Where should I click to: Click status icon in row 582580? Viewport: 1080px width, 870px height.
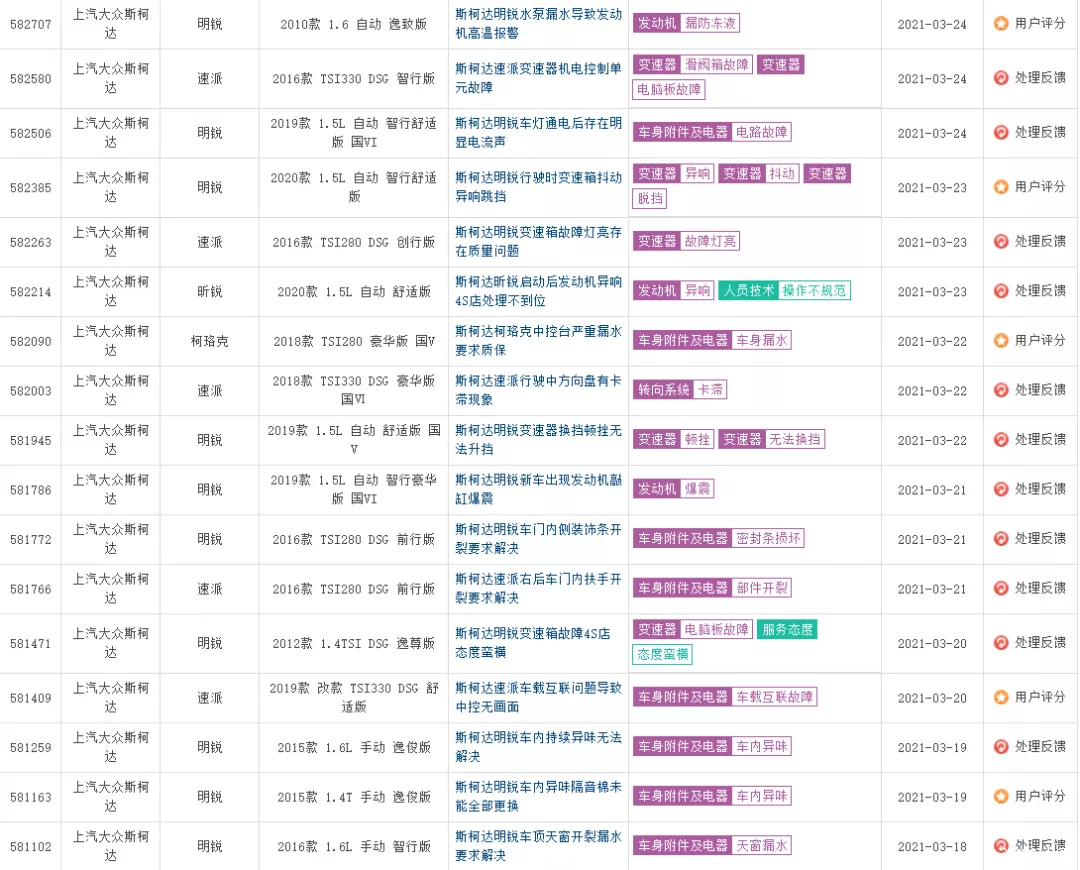[1001, 78]
